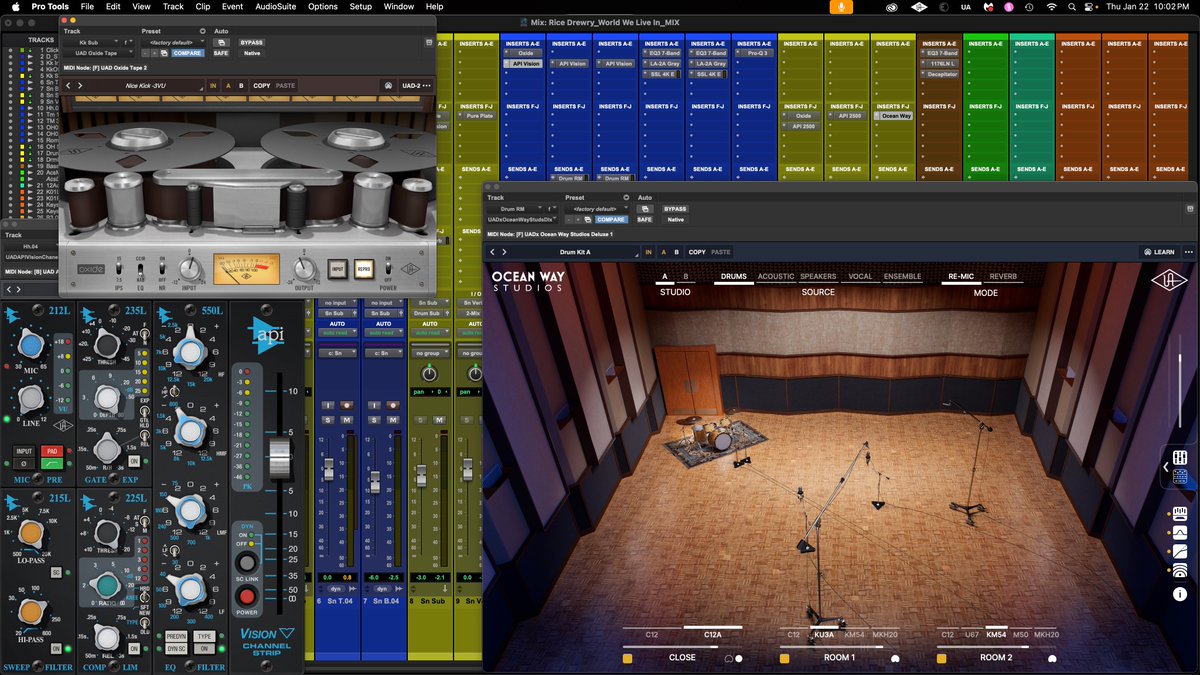
Task: Click the API Vision SC LINK button
Action: [246, 563]
